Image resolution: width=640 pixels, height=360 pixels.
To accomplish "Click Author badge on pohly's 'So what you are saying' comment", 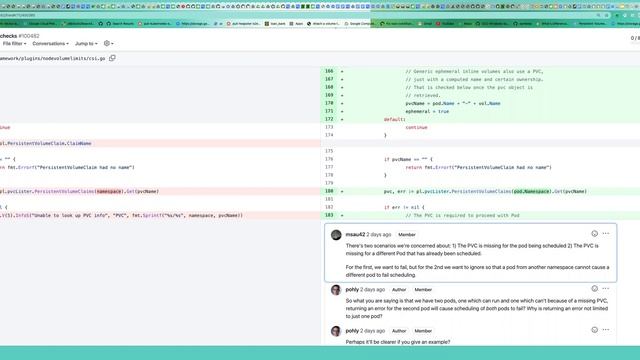I will [x=399, y=290].
